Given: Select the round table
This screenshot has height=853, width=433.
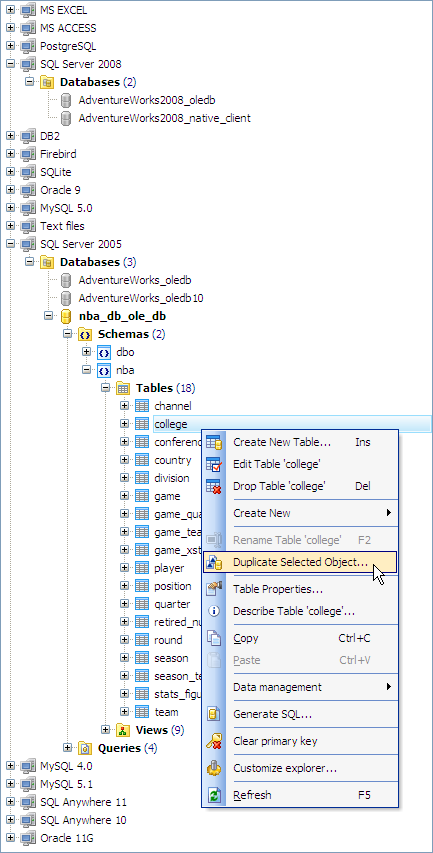Looking at the screenshot, I should [x=168, y=640].
